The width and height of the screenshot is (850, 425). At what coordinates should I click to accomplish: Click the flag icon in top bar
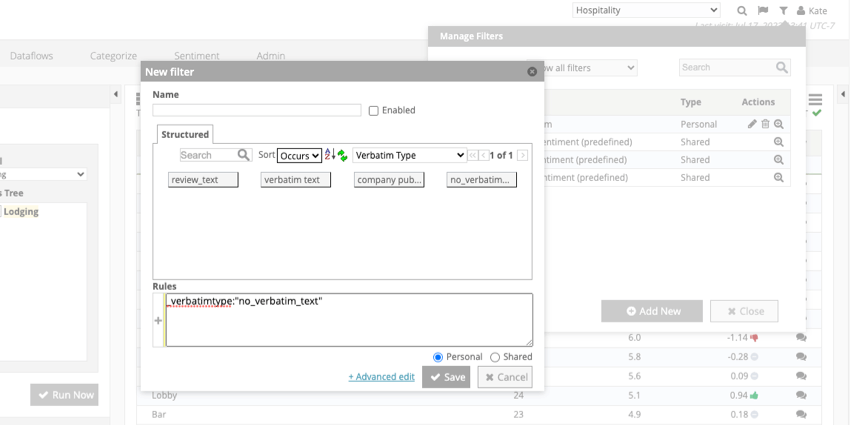(x=763, y=10)
